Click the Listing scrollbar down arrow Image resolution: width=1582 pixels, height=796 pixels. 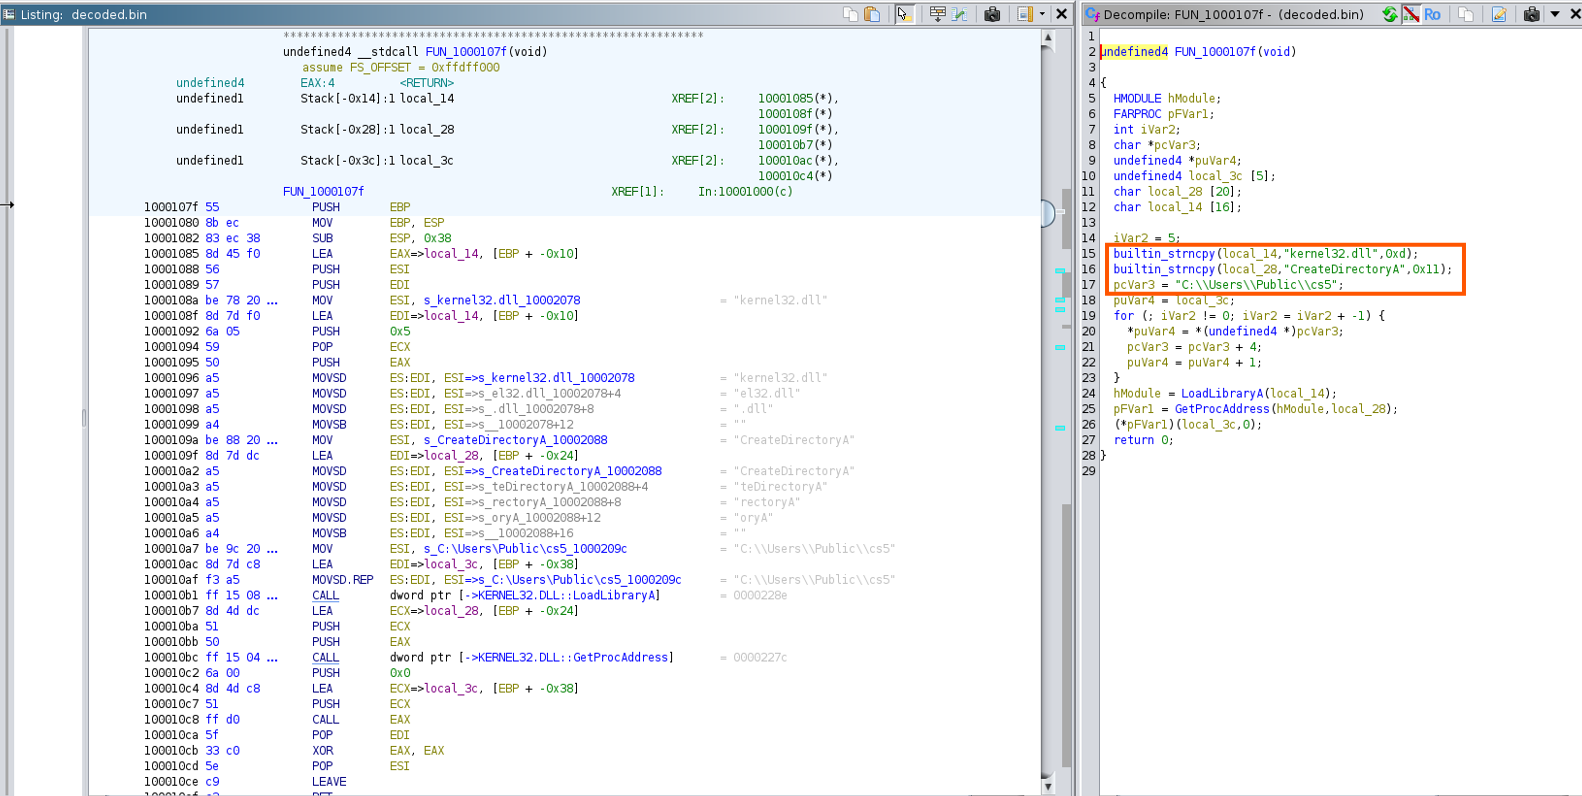click(1048, 786)
